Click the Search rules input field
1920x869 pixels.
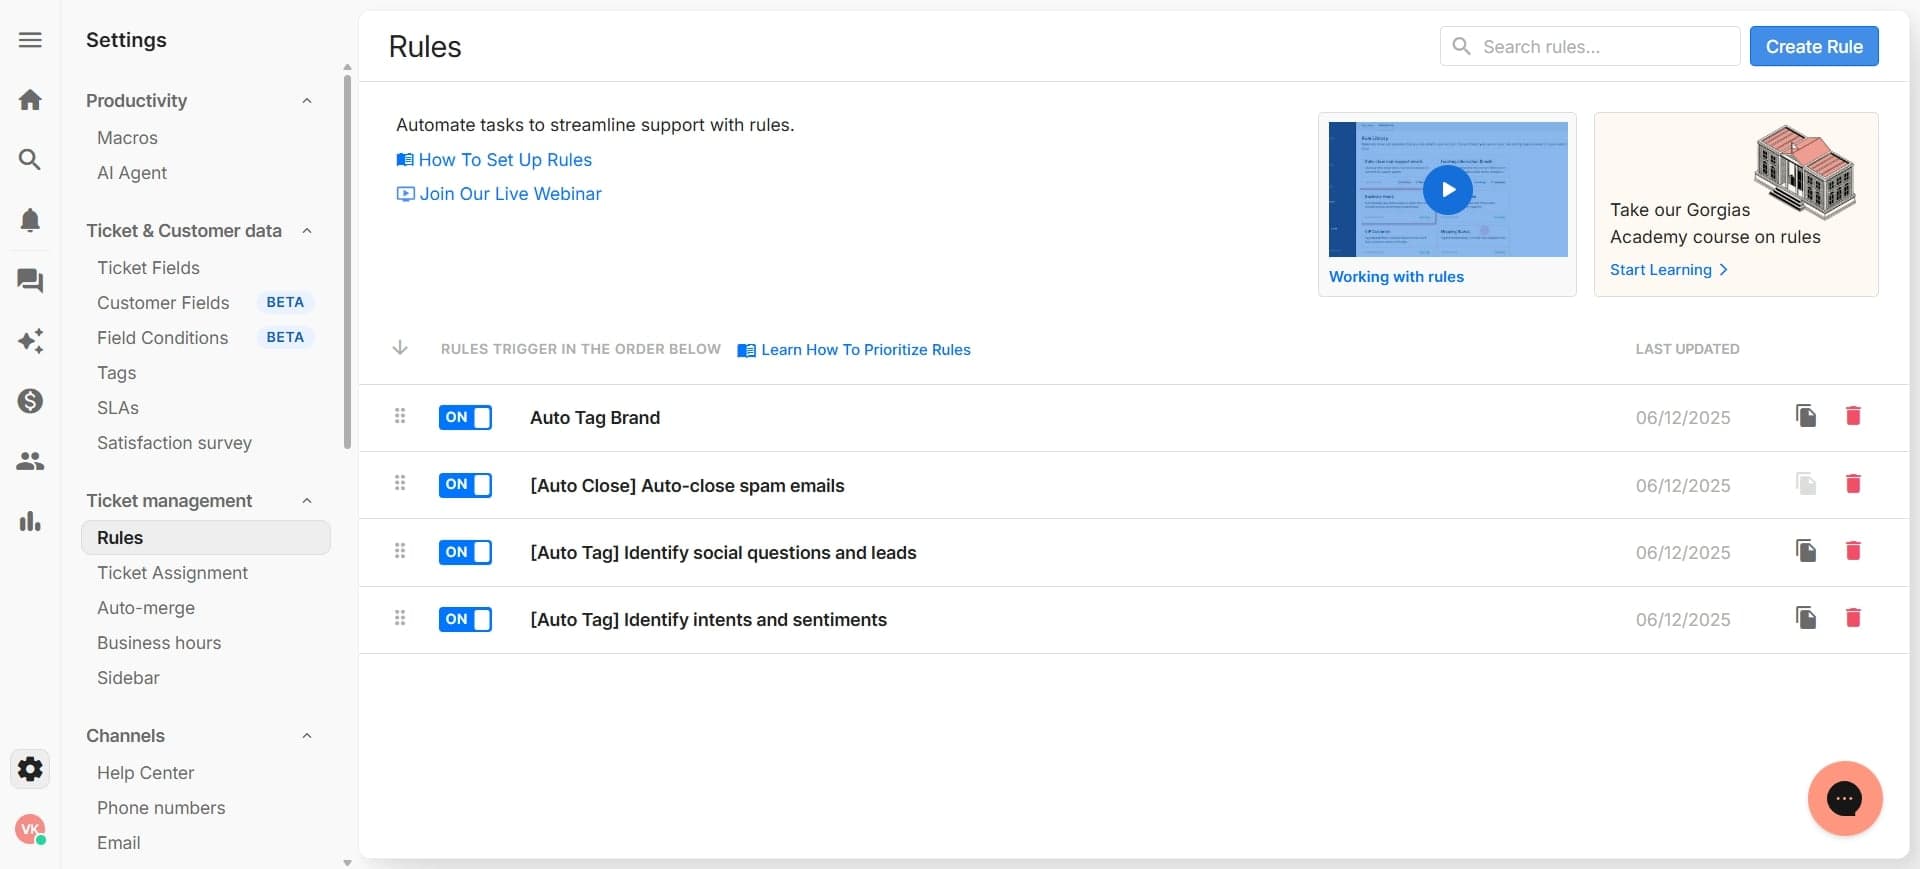click(1590, 46)
